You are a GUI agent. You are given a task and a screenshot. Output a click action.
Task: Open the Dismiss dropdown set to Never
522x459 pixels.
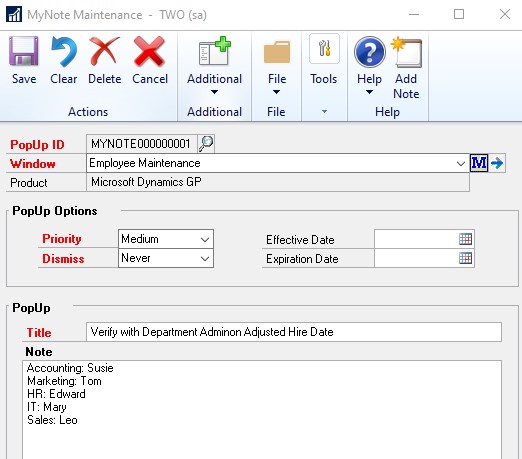pyautogui.click(x=166, y=258)
